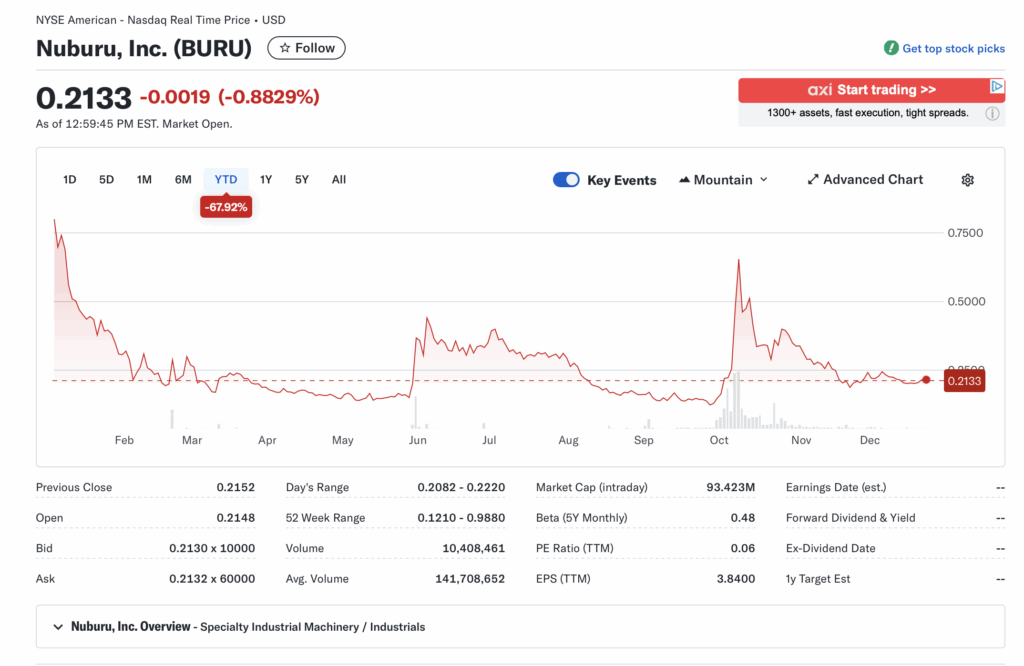Click the Advanced Chart icon
Viewport: 1024px width, 666px height.
[813, 179]
